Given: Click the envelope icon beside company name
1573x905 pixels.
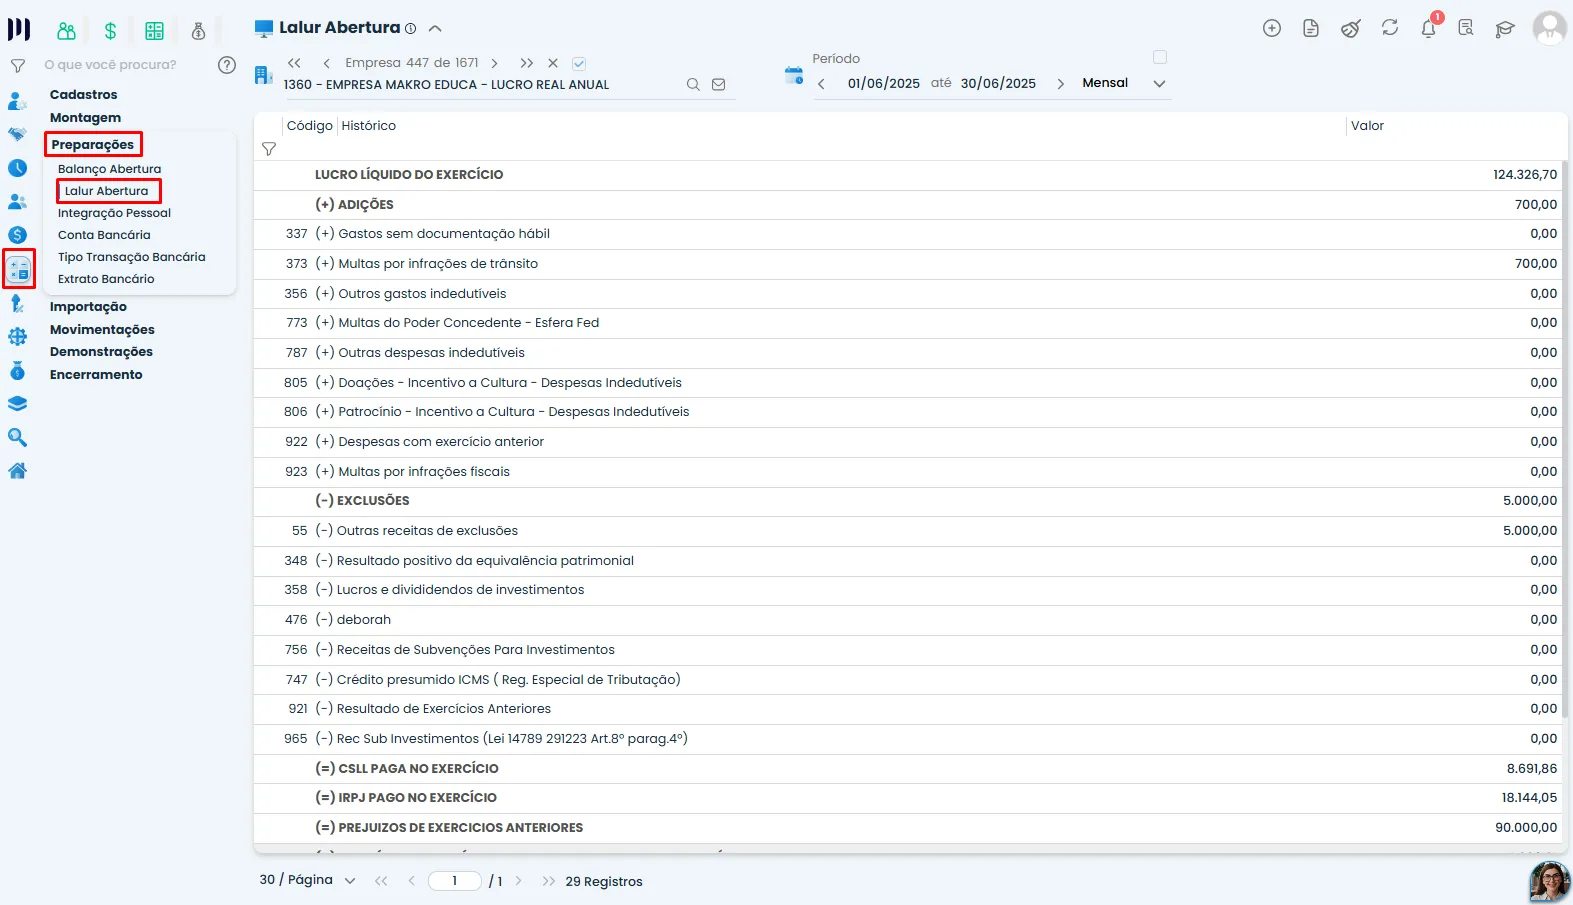Looking at the screenshot, I should coord(718,85).
